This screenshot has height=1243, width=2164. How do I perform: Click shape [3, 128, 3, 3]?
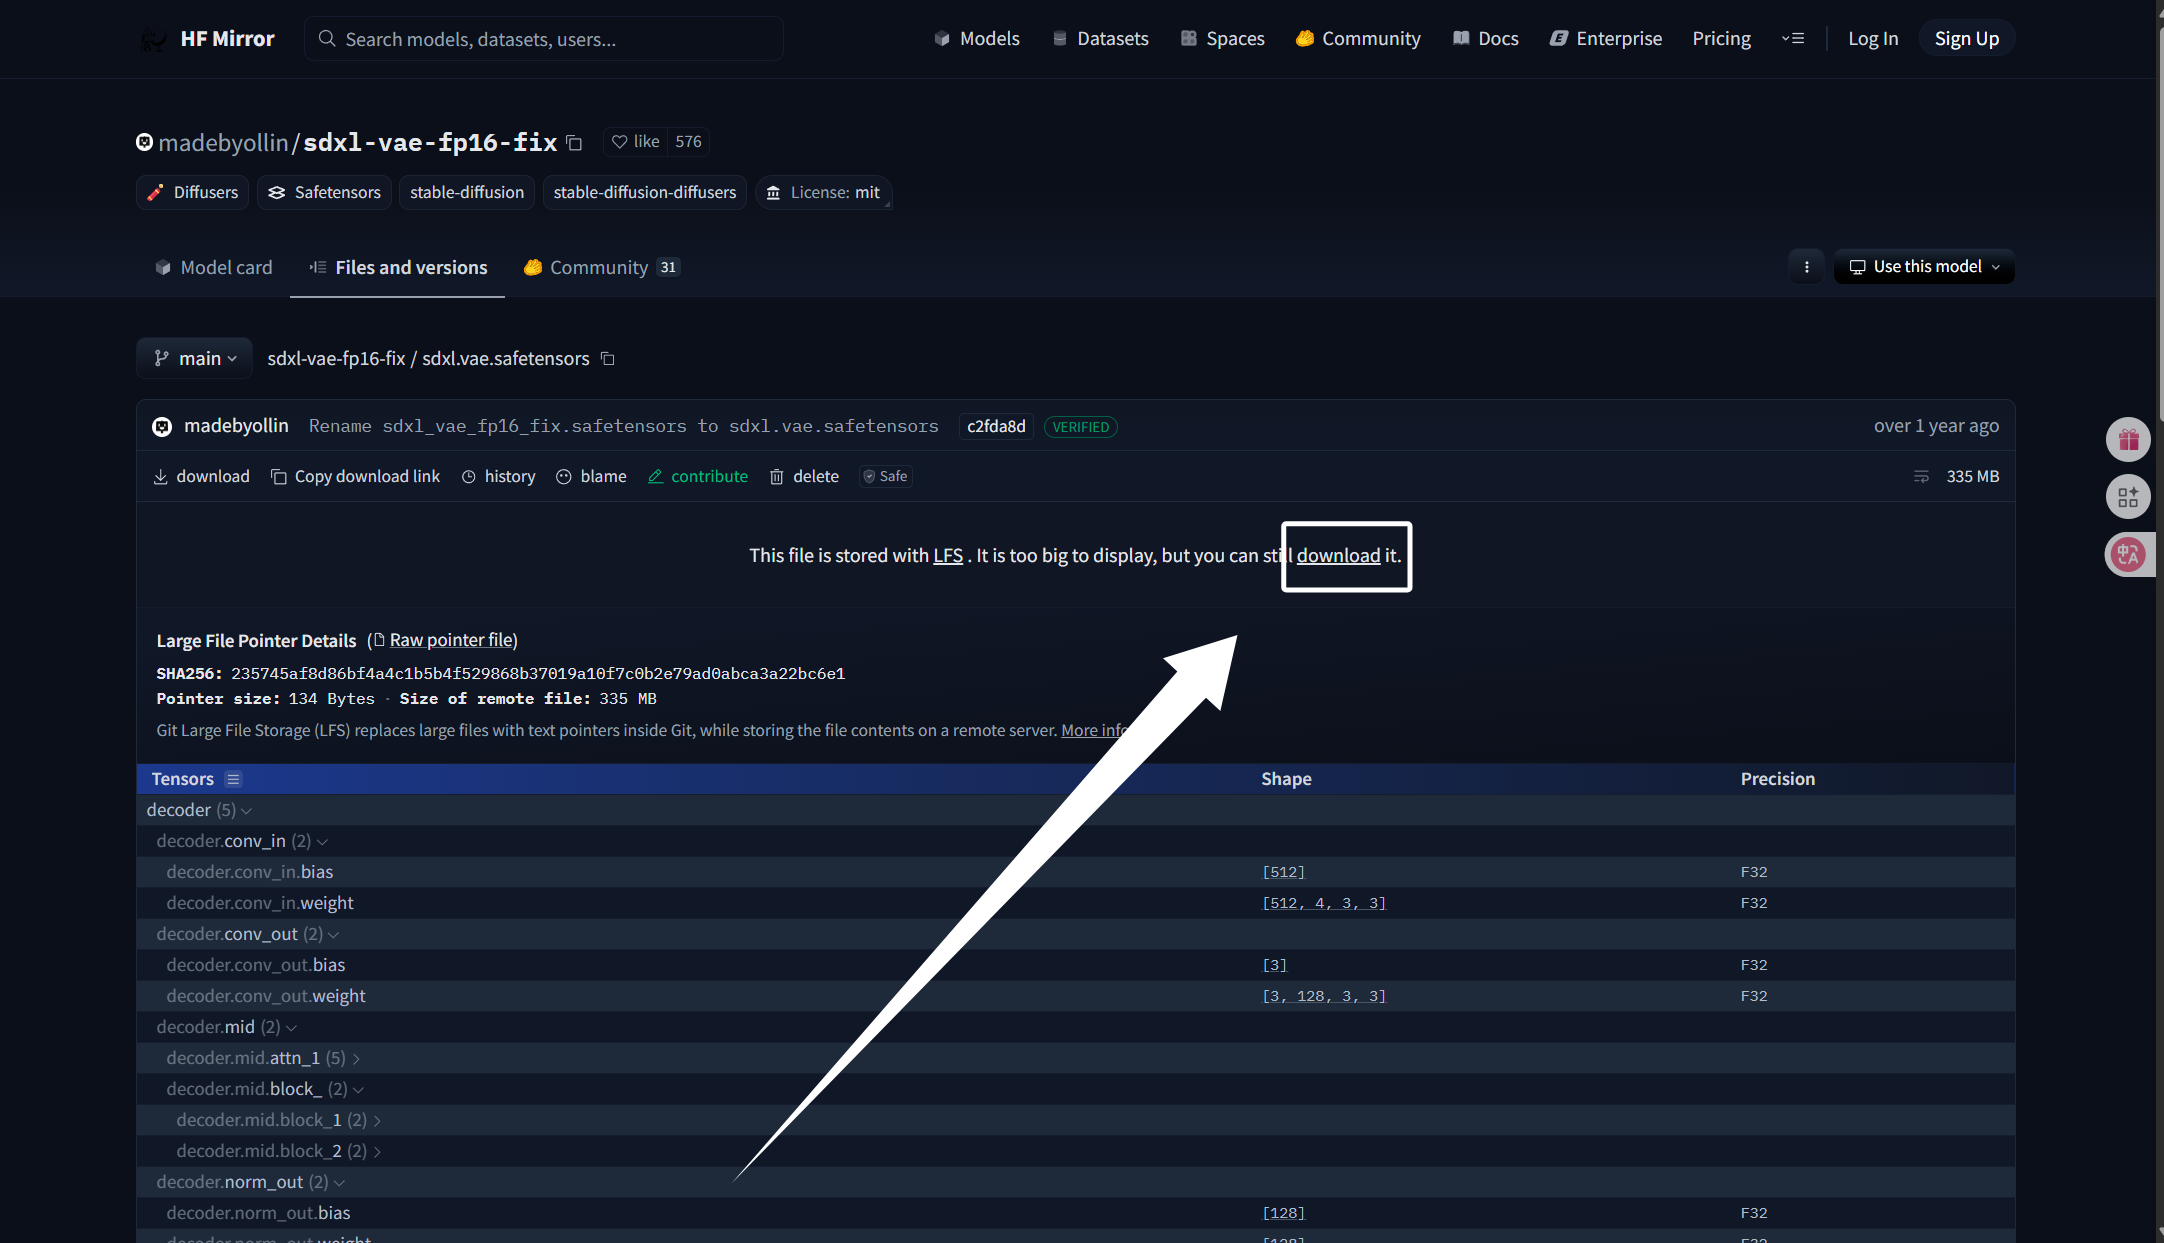point(1323,996)
